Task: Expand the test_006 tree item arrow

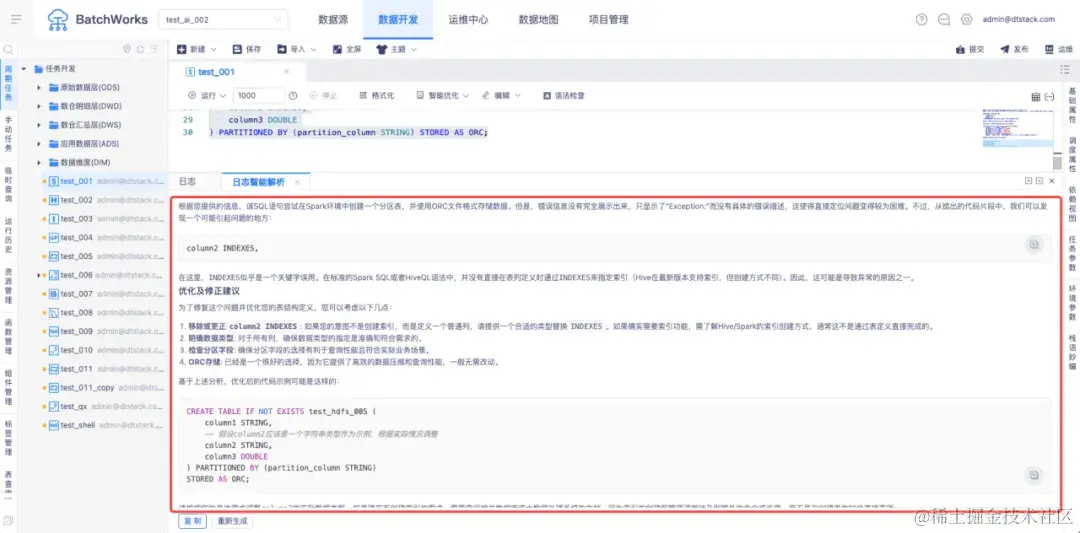Action: 39,275
